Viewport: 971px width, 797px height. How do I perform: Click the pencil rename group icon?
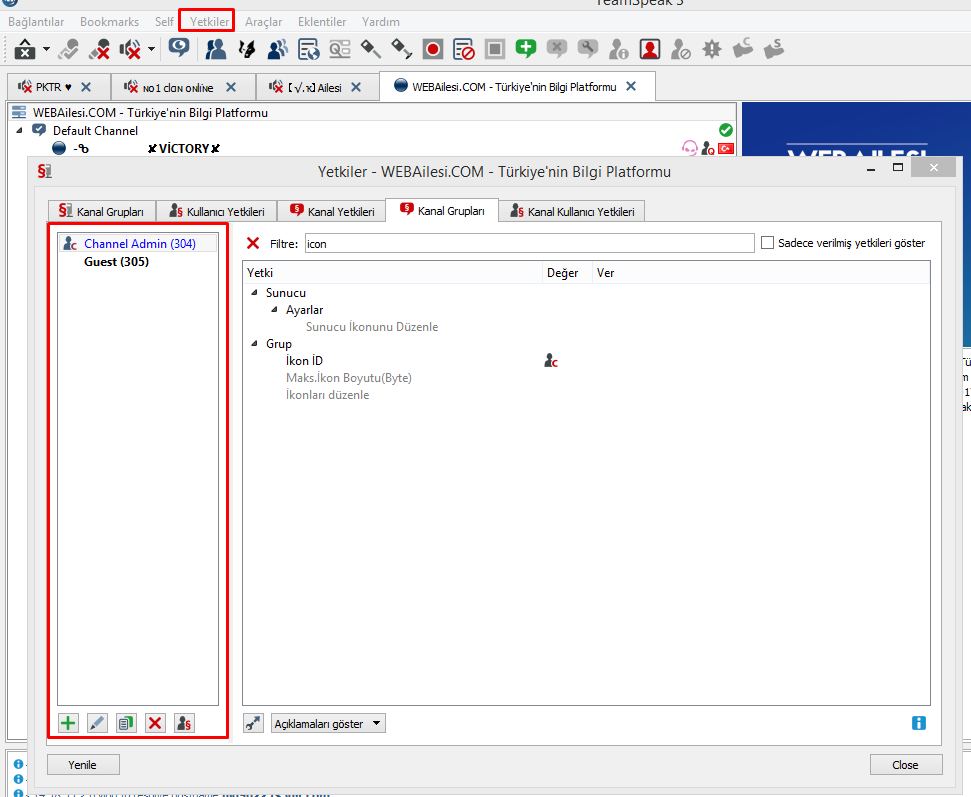(x=97, y=723)
